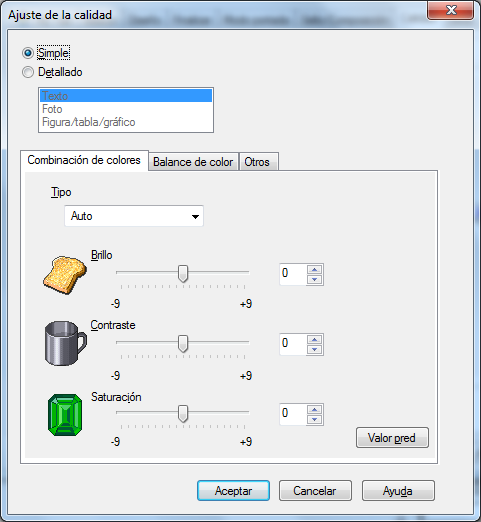Select Texto in the list

(x=126, y=96)
